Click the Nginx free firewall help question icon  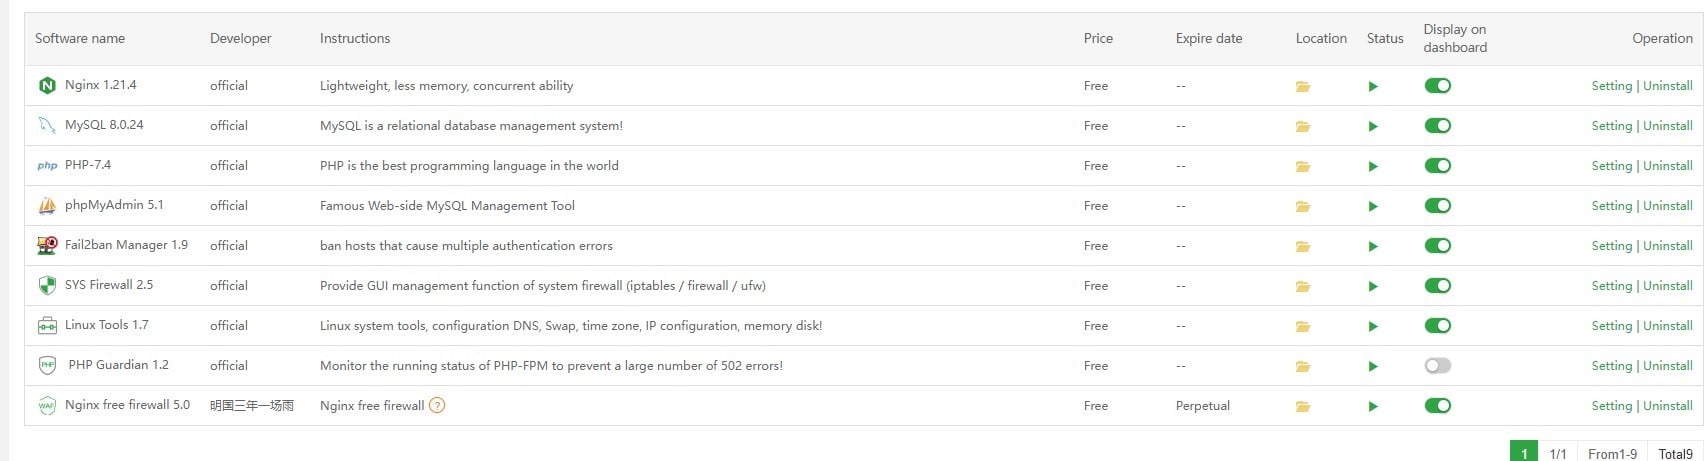pos(437,406)
